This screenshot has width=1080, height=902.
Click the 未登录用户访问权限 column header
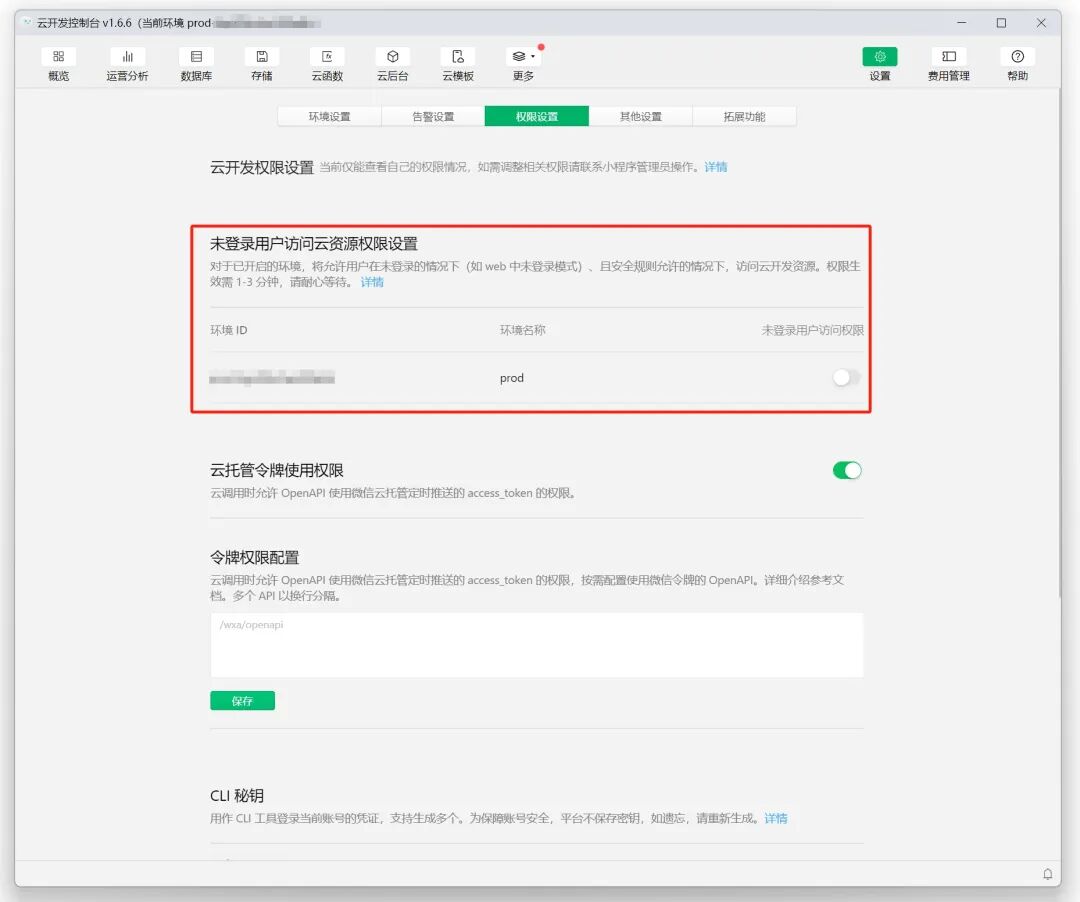(x=812, y=330)
